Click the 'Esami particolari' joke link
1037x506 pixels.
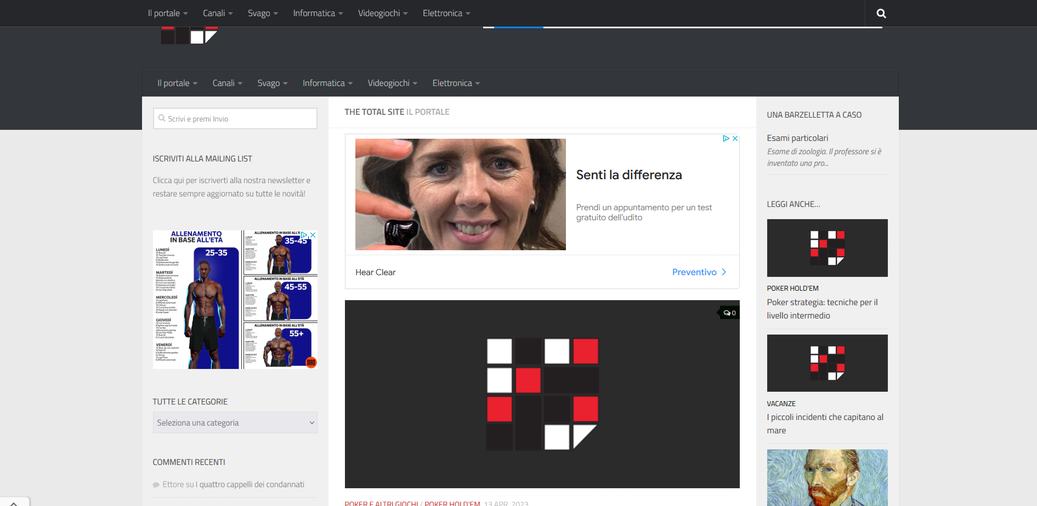pyautogui.click(x=797, y=138)
